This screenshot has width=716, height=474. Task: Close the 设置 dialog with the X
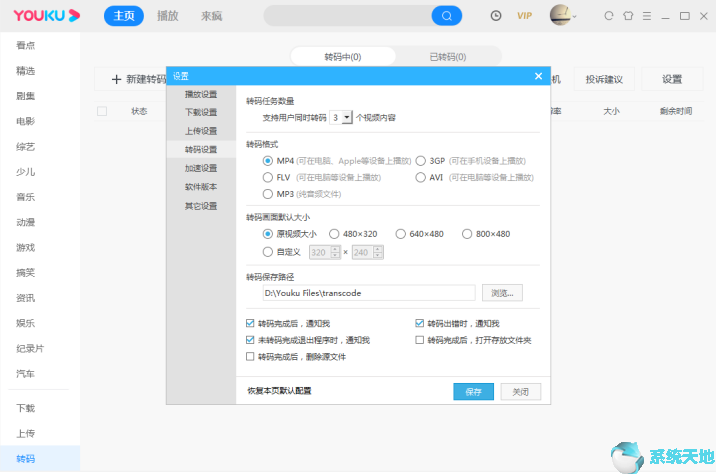coord(538,76)
